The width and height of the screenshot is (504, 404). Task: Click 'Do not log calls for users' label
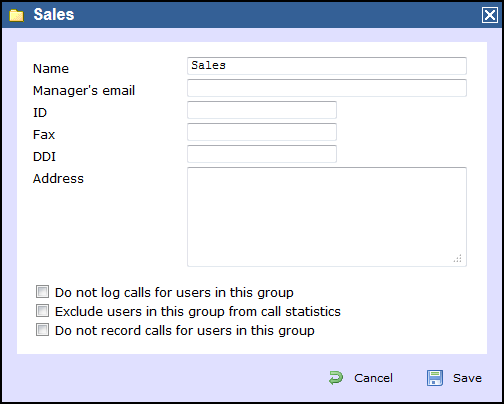click(174, 293)
